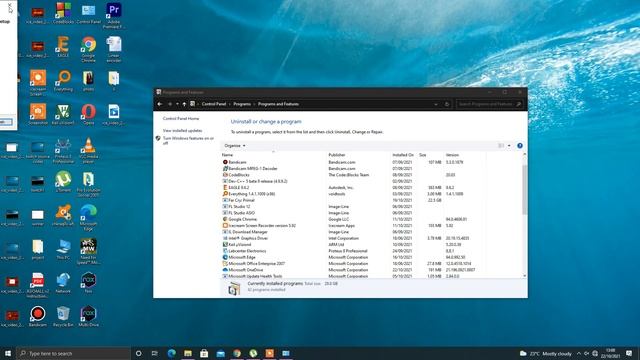Launch the Opera browser desktop shortcut

(x=89, y=114)
